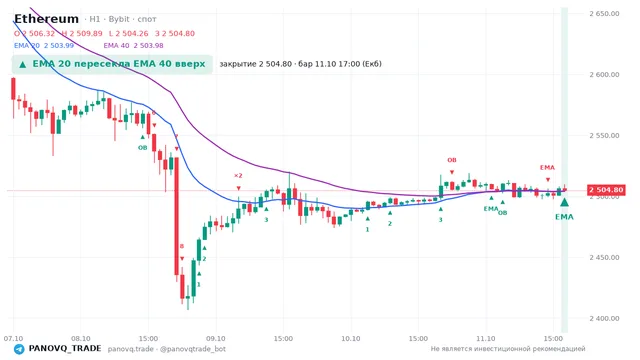Click the 2 650.00 price axis label
Screen dimensions: 640x360
point(604,13)
